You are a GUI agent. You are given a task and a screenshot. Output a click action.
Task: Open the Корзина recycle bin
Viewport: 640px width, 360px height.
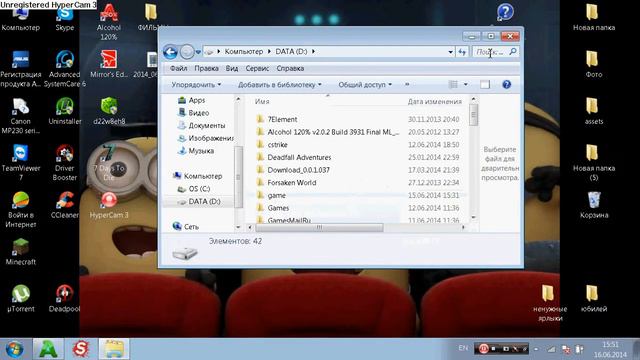coord(594,205)
